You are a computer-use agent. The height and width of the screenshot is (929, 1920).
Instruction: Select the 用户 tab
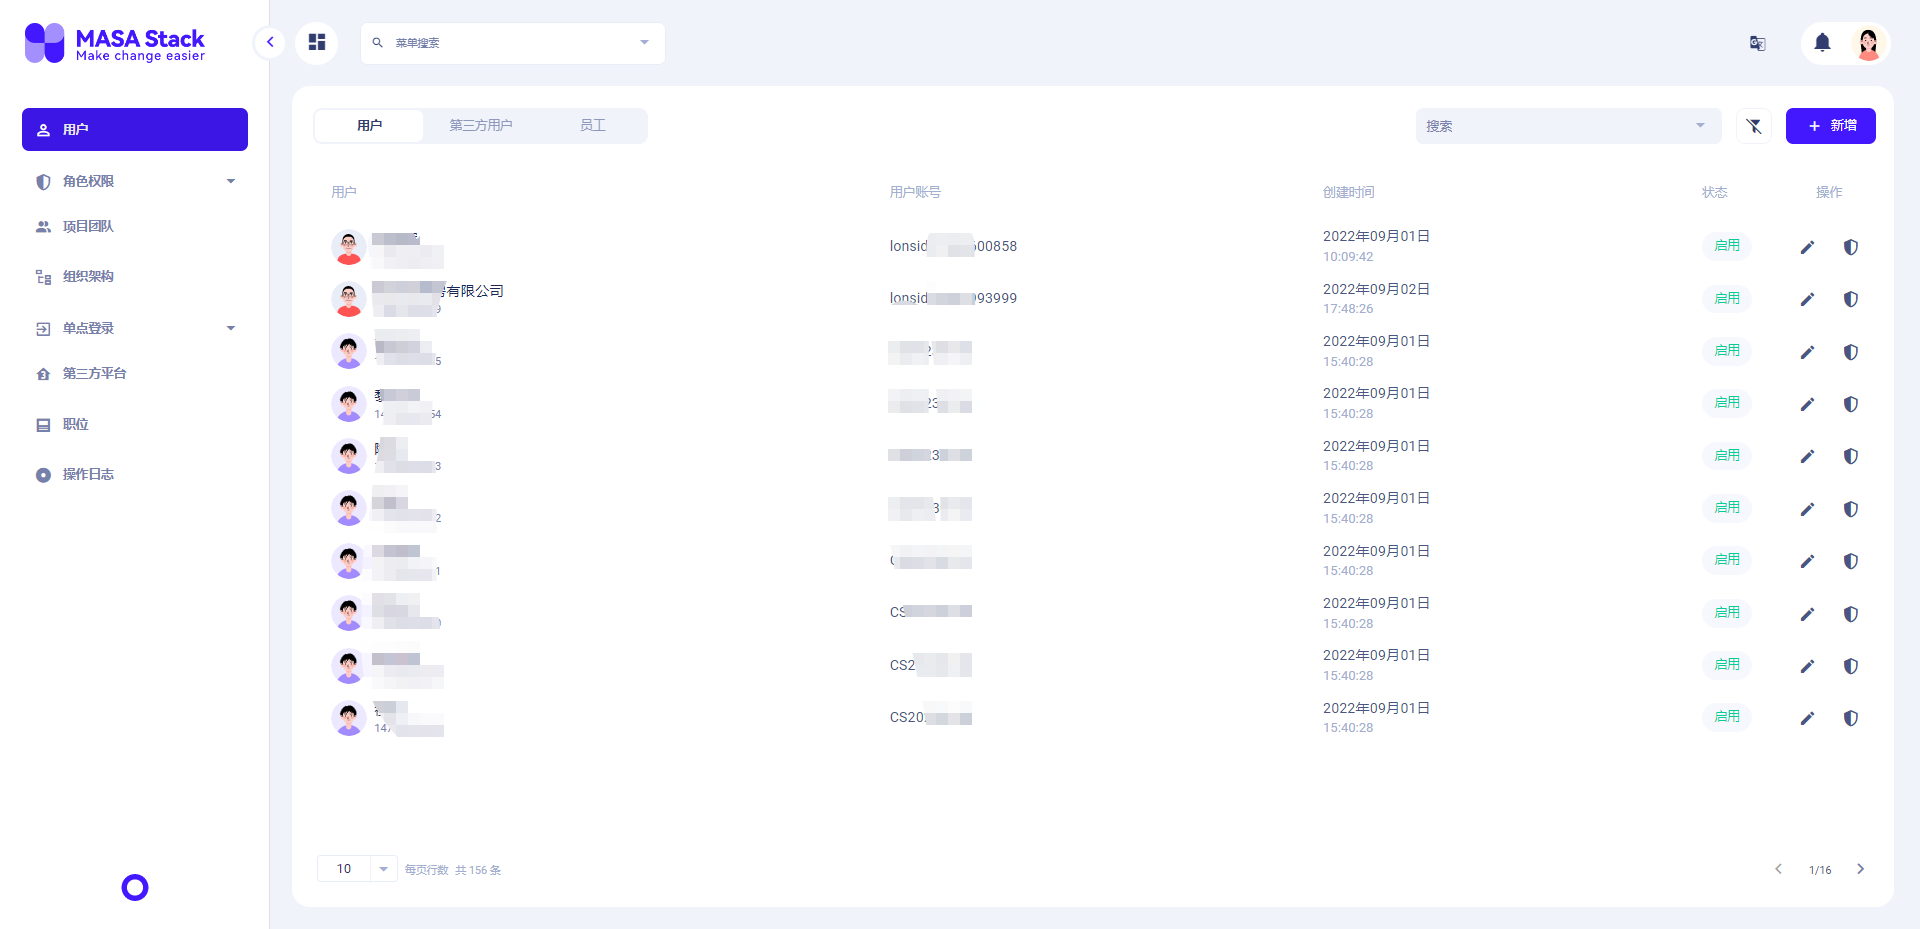[x=369, y=126]
